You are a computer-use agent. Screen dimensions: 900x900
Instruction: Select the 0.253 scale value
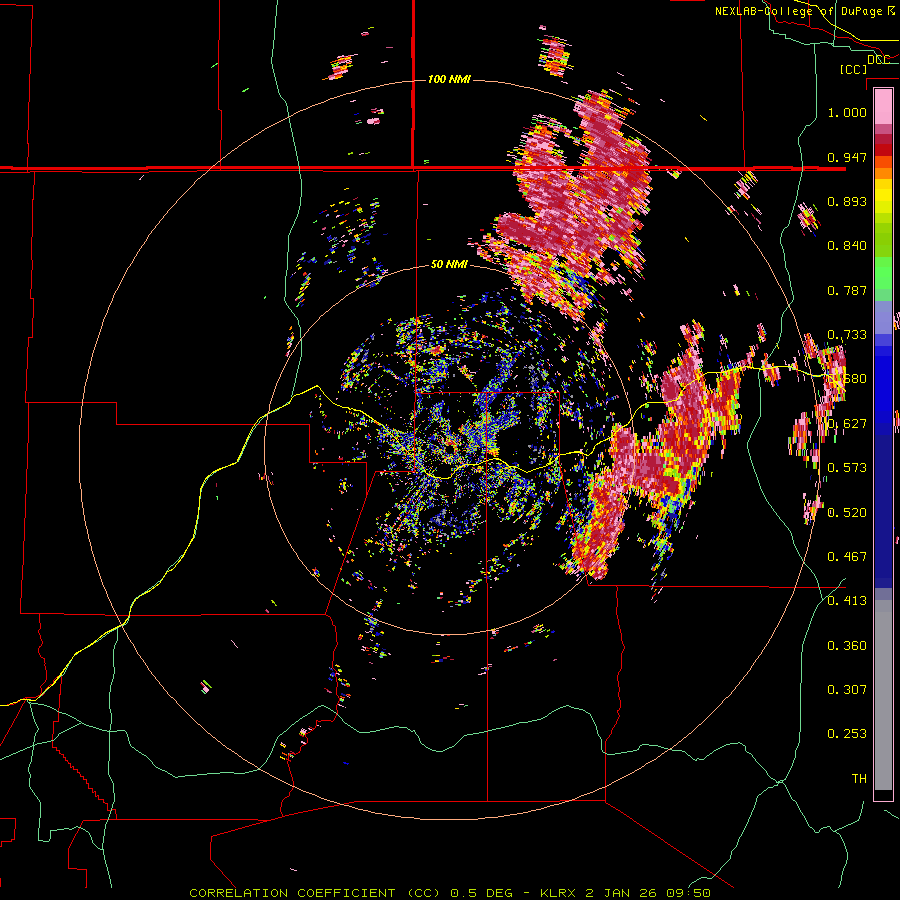pyautogui.click(x=847, y=734)
